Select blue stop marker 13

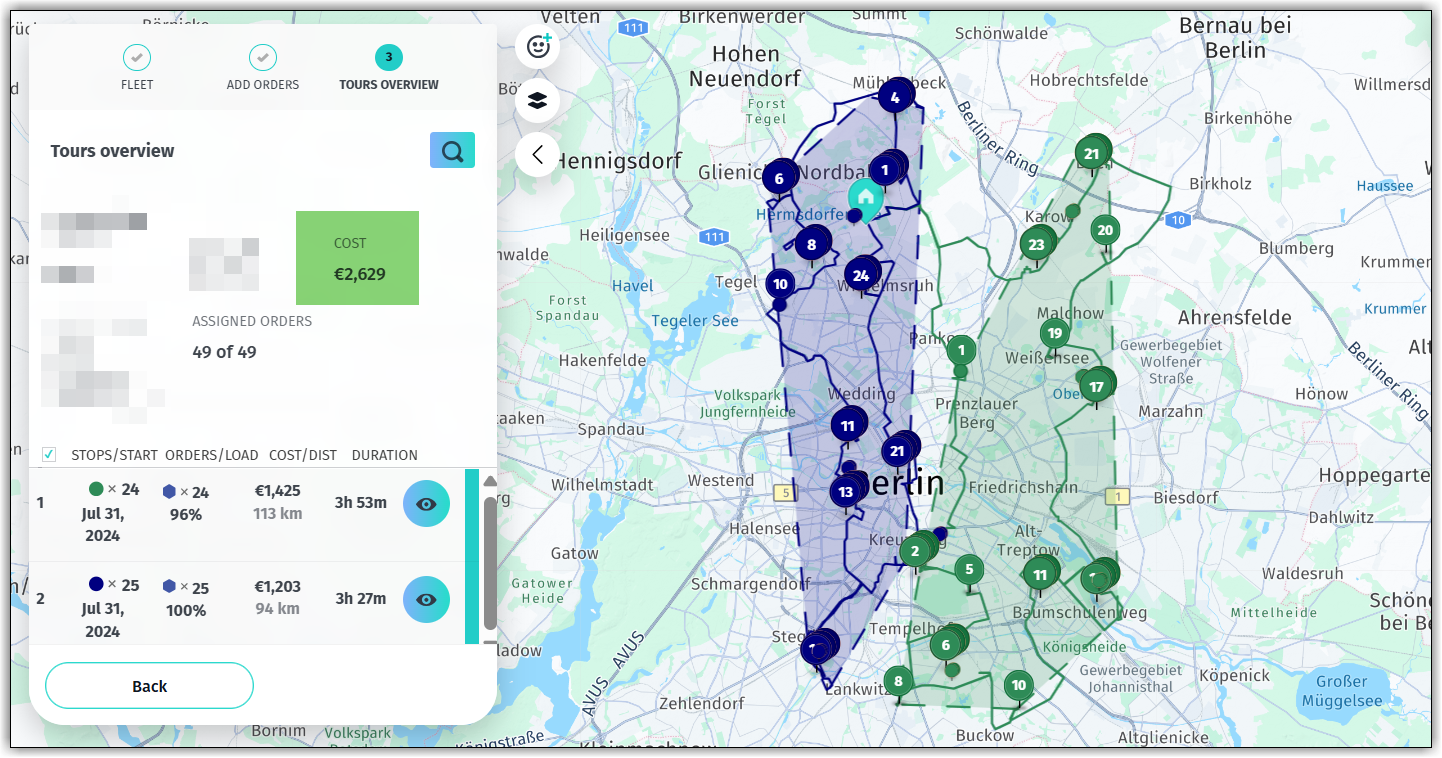(x=846, y=491)
